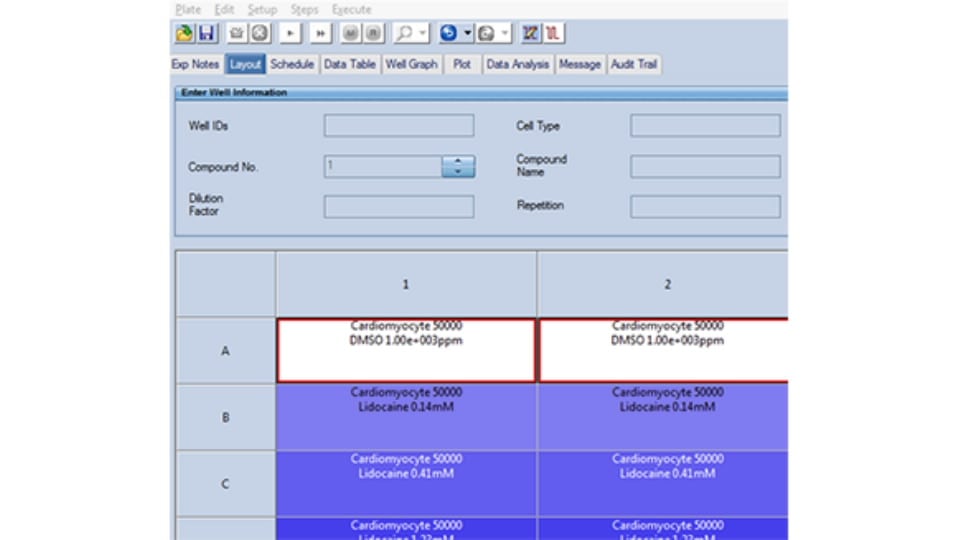Click the red curve graph icon

553,33
